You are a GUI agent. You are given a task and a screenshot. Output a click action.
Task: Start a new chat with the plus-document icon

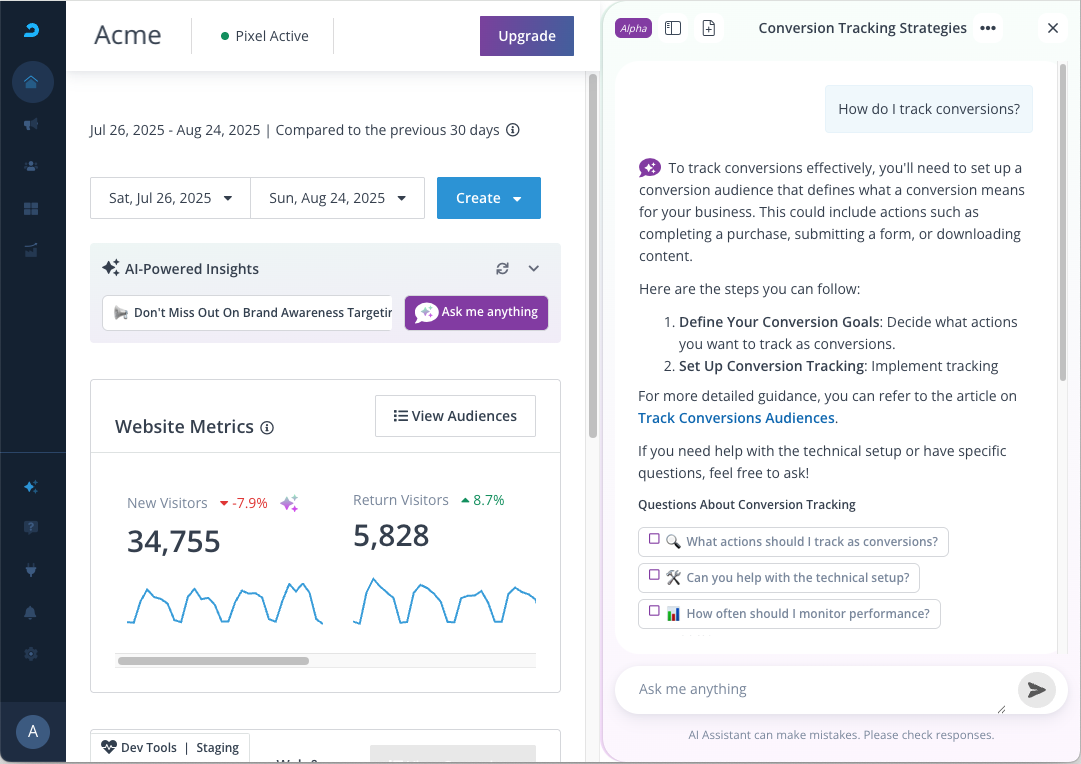(x=709, y=28)
